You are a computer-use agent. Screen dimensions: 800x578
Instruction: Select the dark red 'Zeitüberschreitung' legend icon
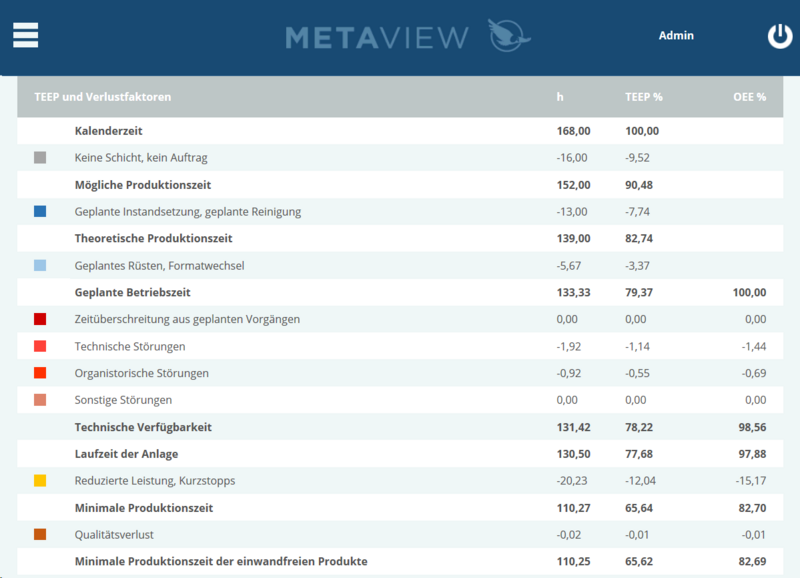(41, 319)
